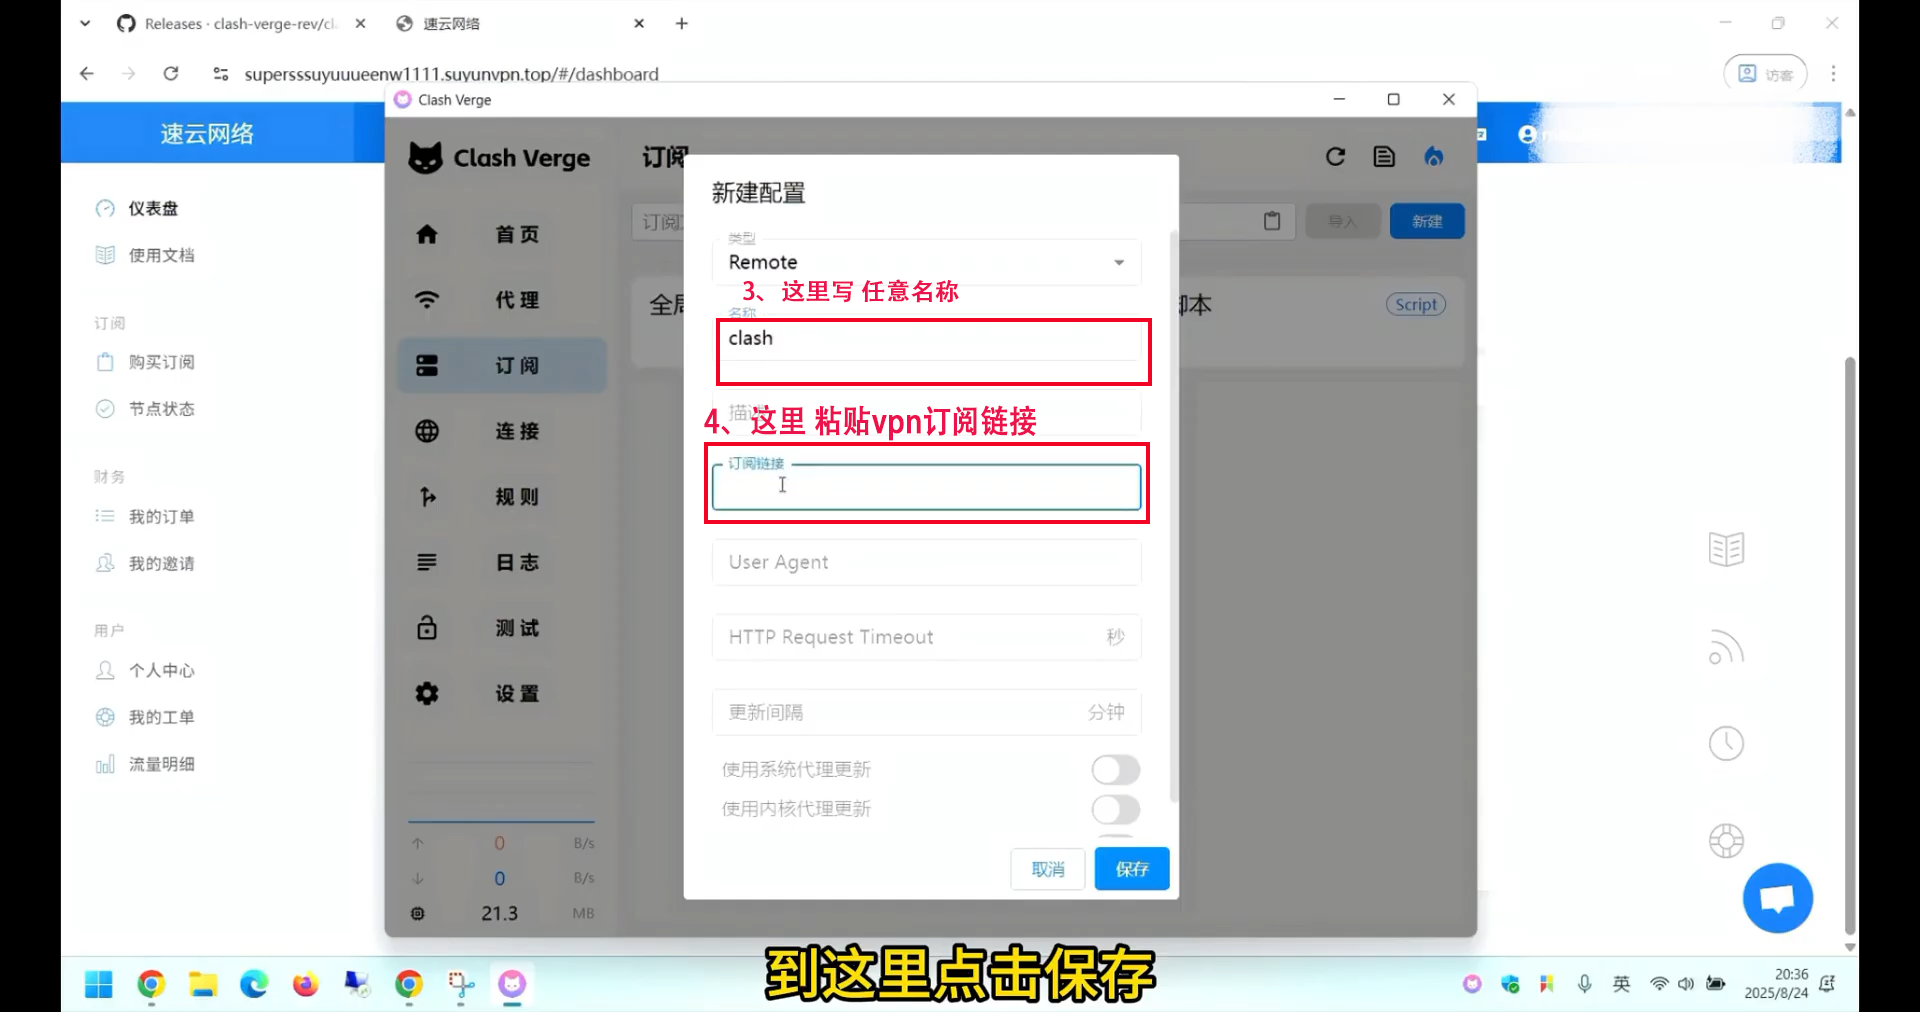Open the browser tab search dropdown arrow
This screenshot has width=1920, height=1012.
[x=85, y=23]
